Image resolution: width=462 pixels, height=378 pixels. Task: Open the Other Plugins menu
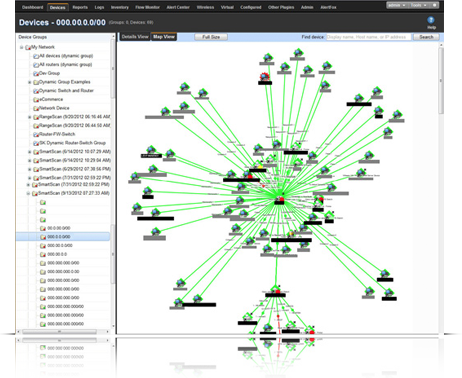(x=281, y=7)
